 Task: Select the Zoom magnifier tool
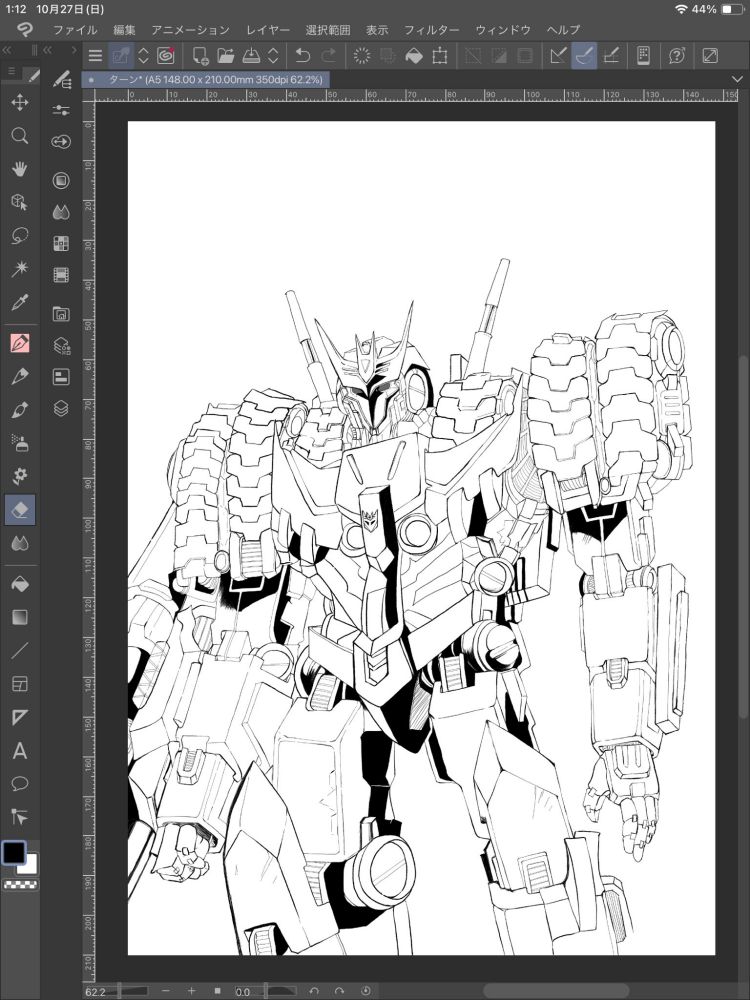(x=20, y=135)
